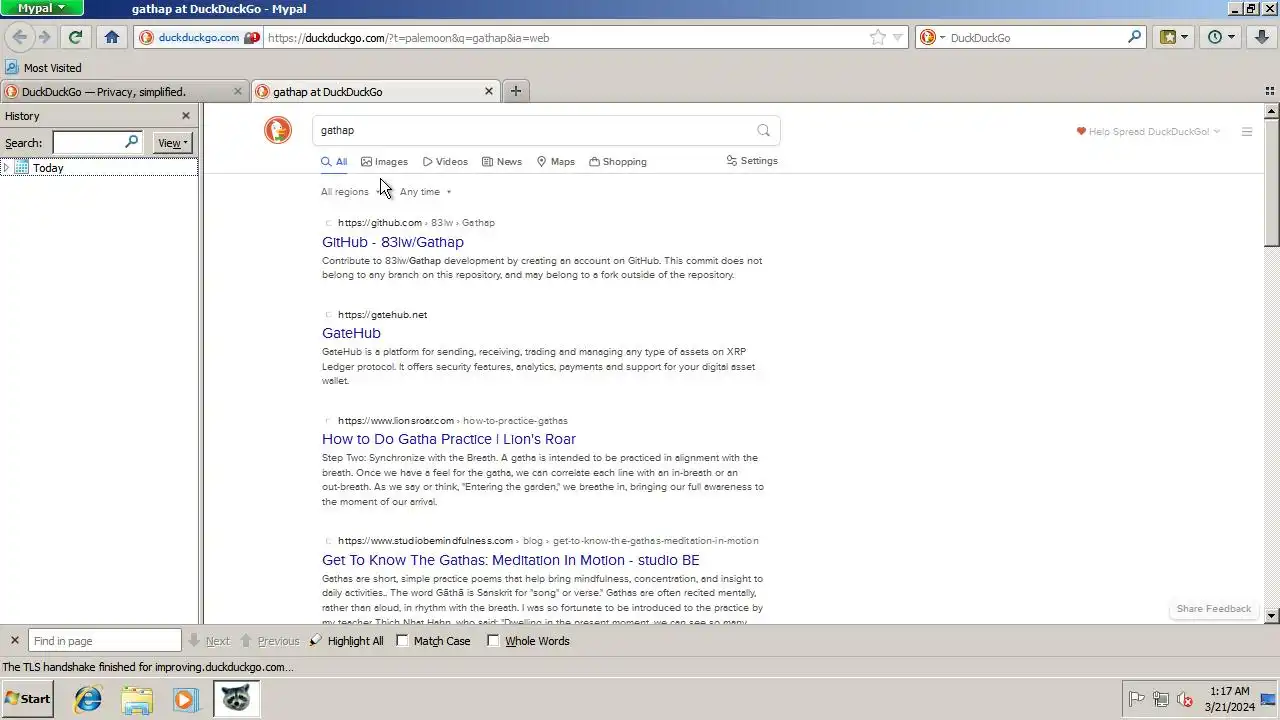This screenshot has width=1280, height=720.
Task: Expand Help Spread DuckDuckGo dropdown
Action: coord(1148,131)
